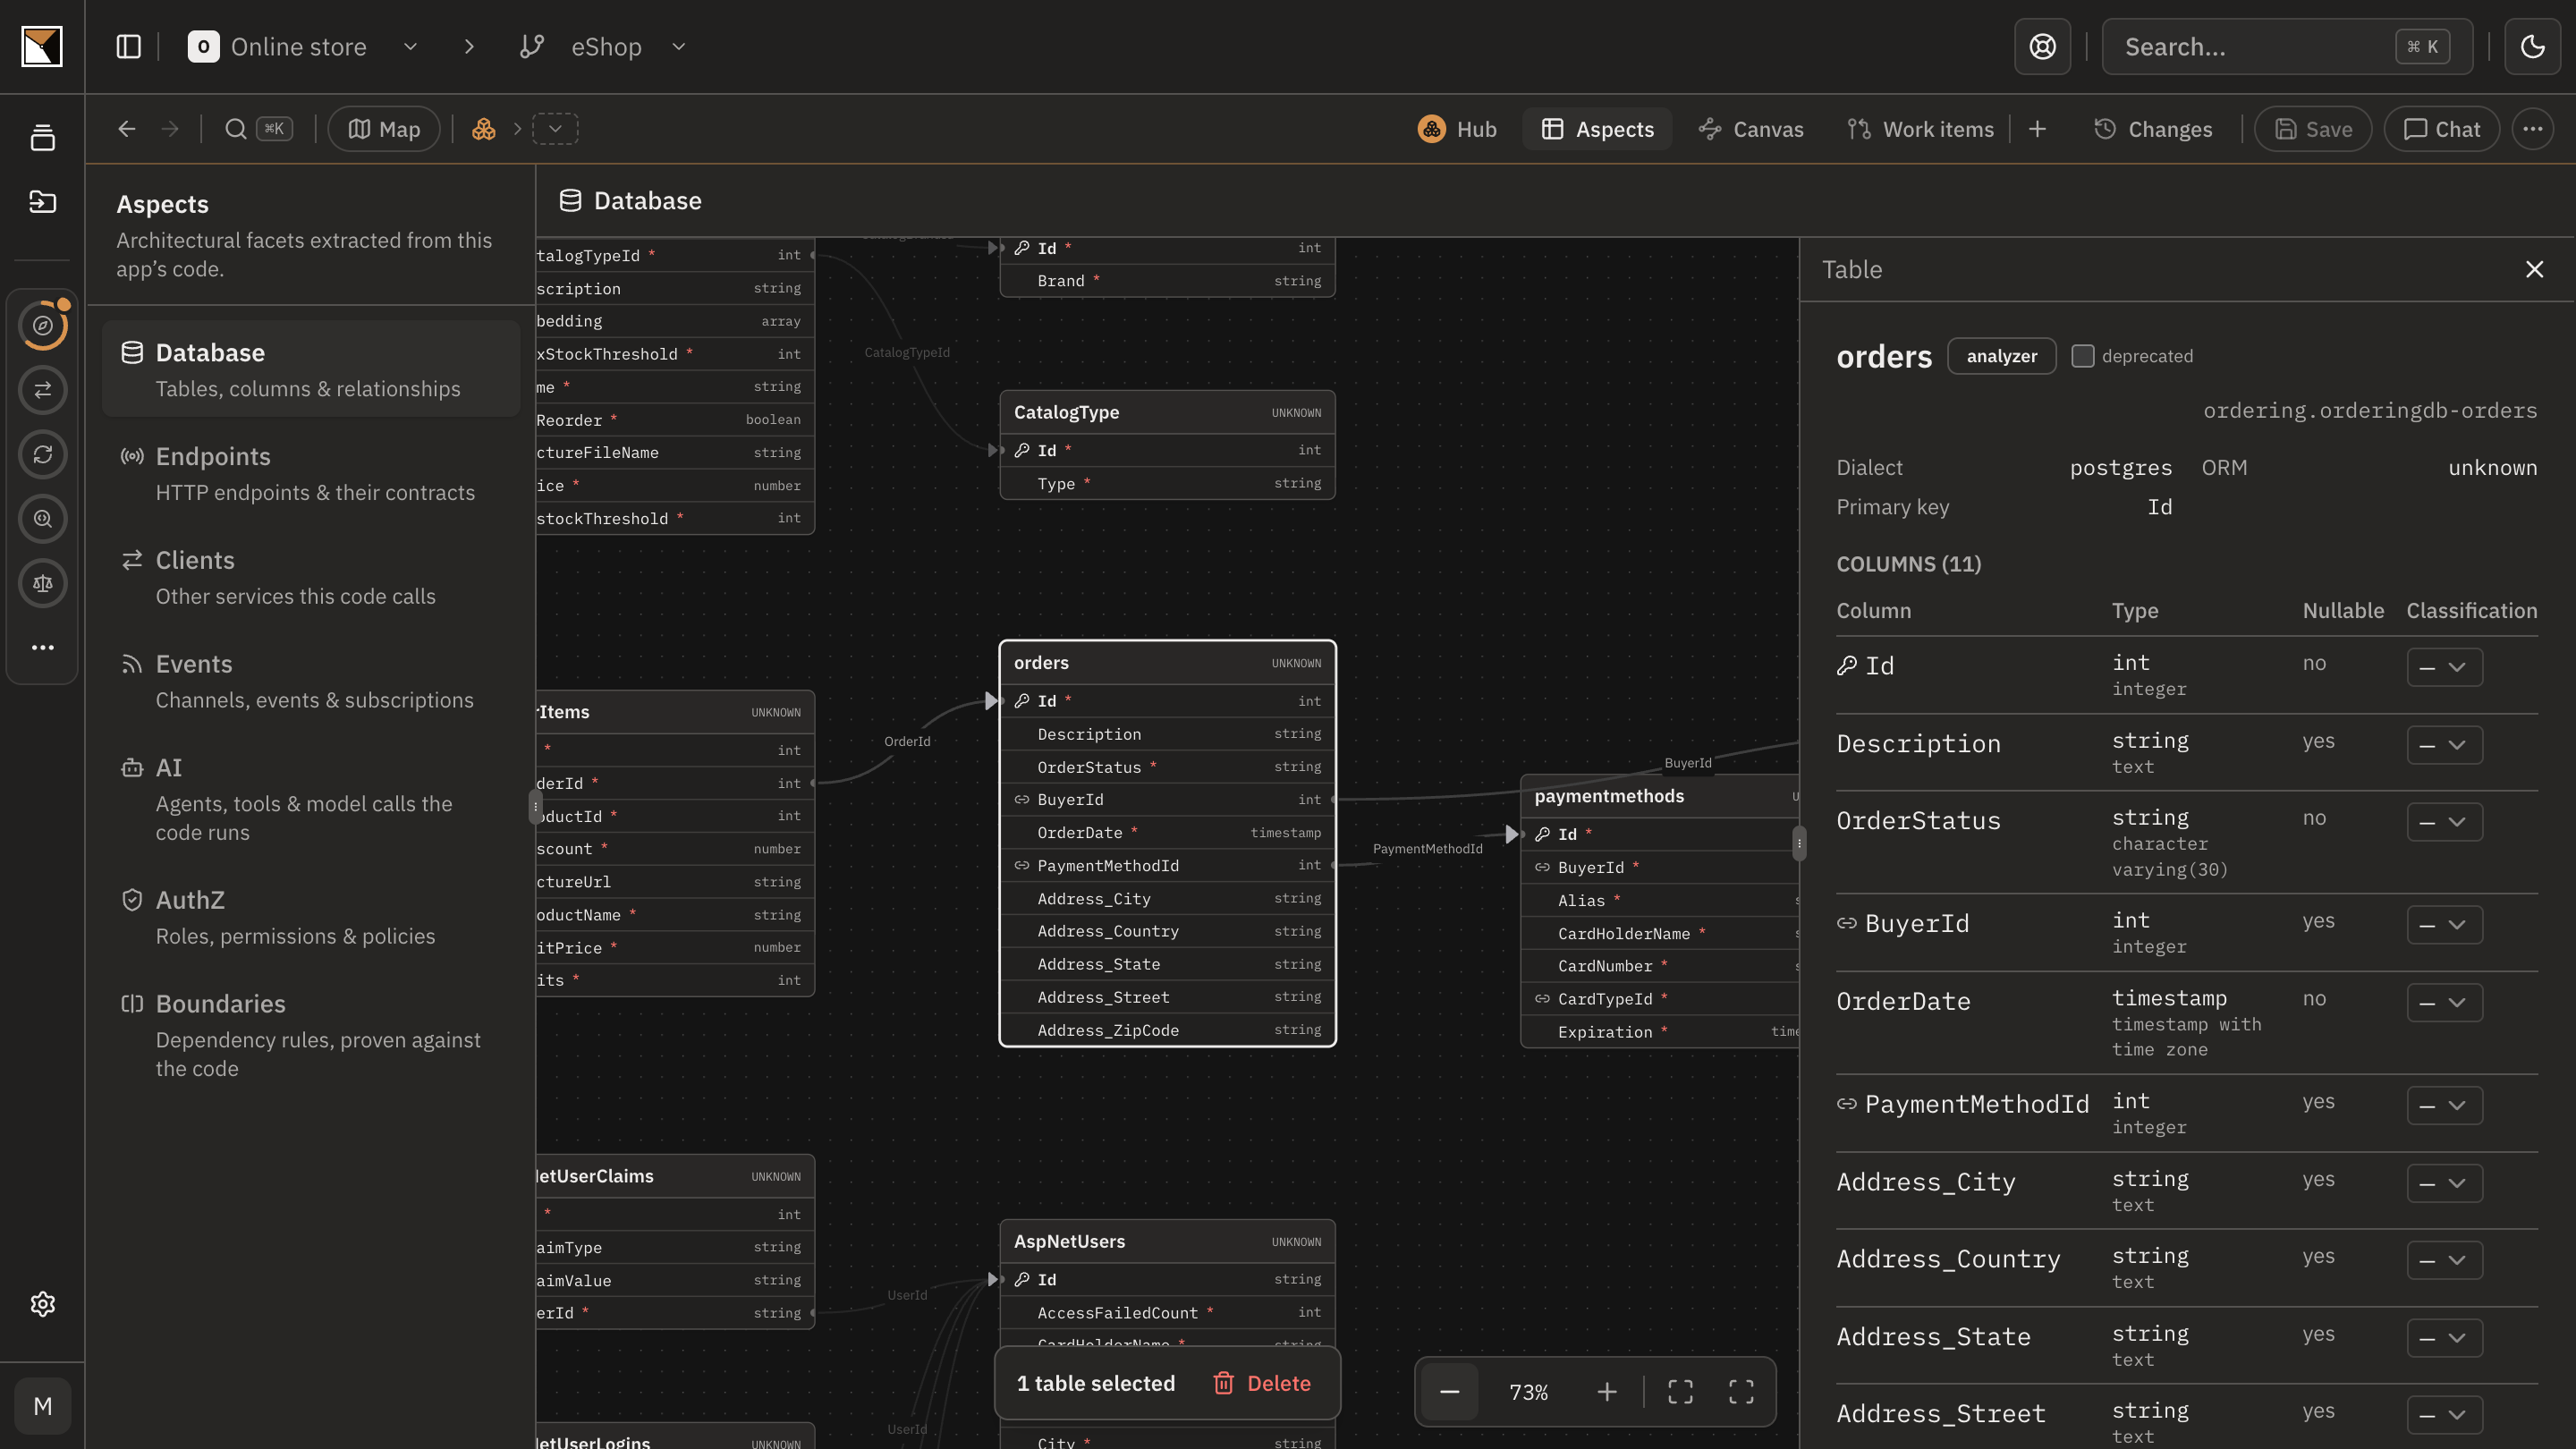Click the orange cubes icon in breadcrumb
Screen dimensions: 2576x1449
(x=484, y=129)
